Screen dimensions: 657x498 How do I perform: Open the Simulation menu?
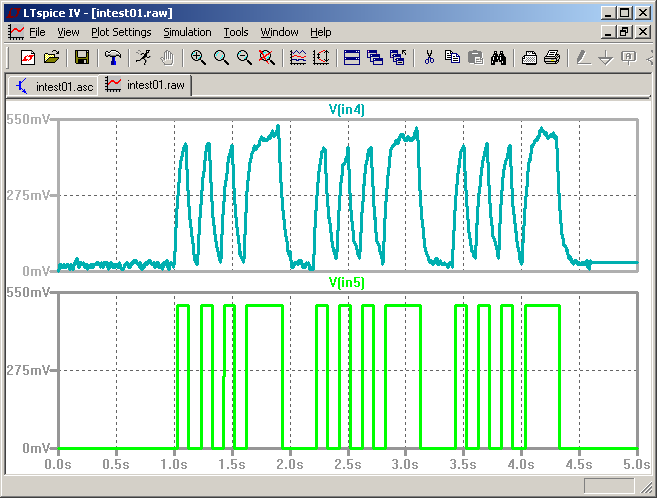pyautogui.click(x=187, y=32)
